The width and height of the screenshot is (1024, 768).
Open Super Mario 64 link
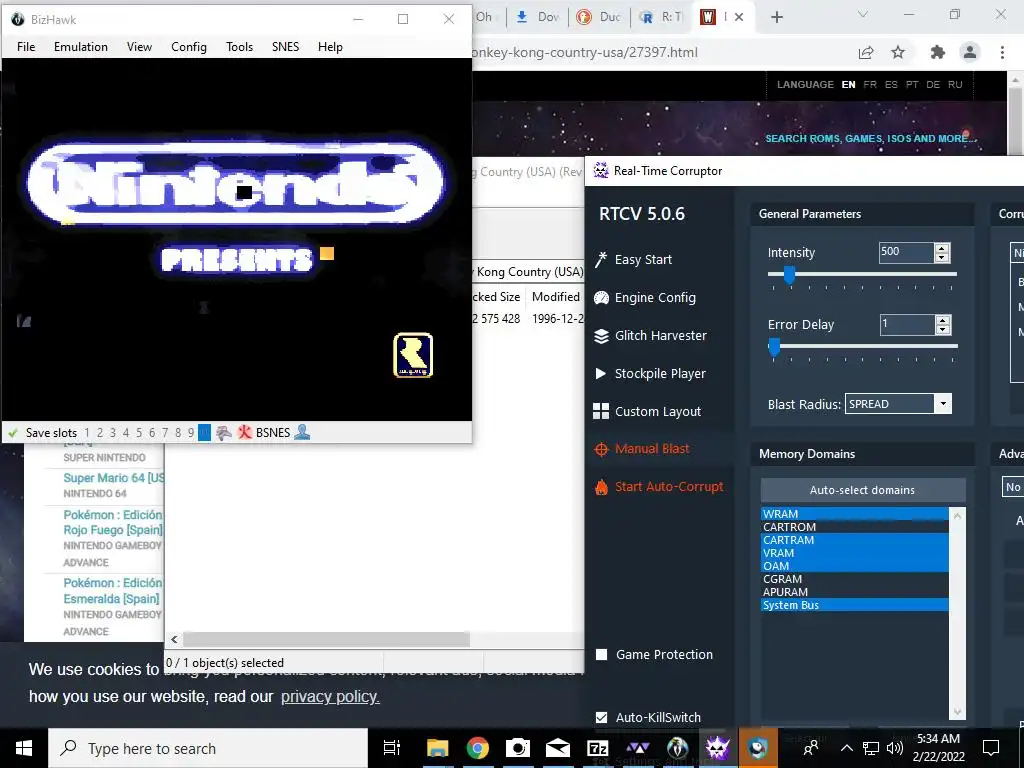point(114,477)
